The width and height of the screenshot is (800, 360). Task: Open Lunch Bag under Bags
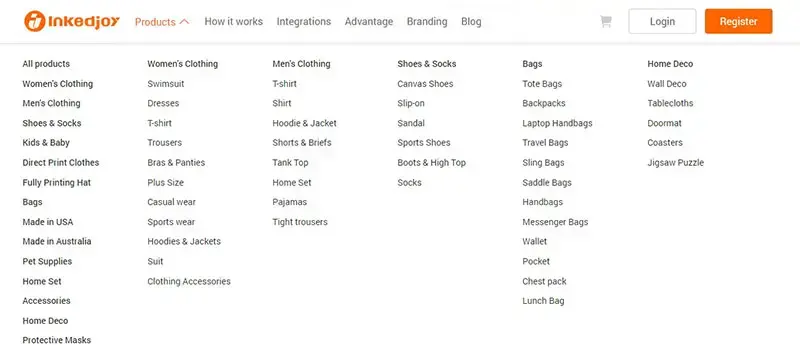pos(543,301)
